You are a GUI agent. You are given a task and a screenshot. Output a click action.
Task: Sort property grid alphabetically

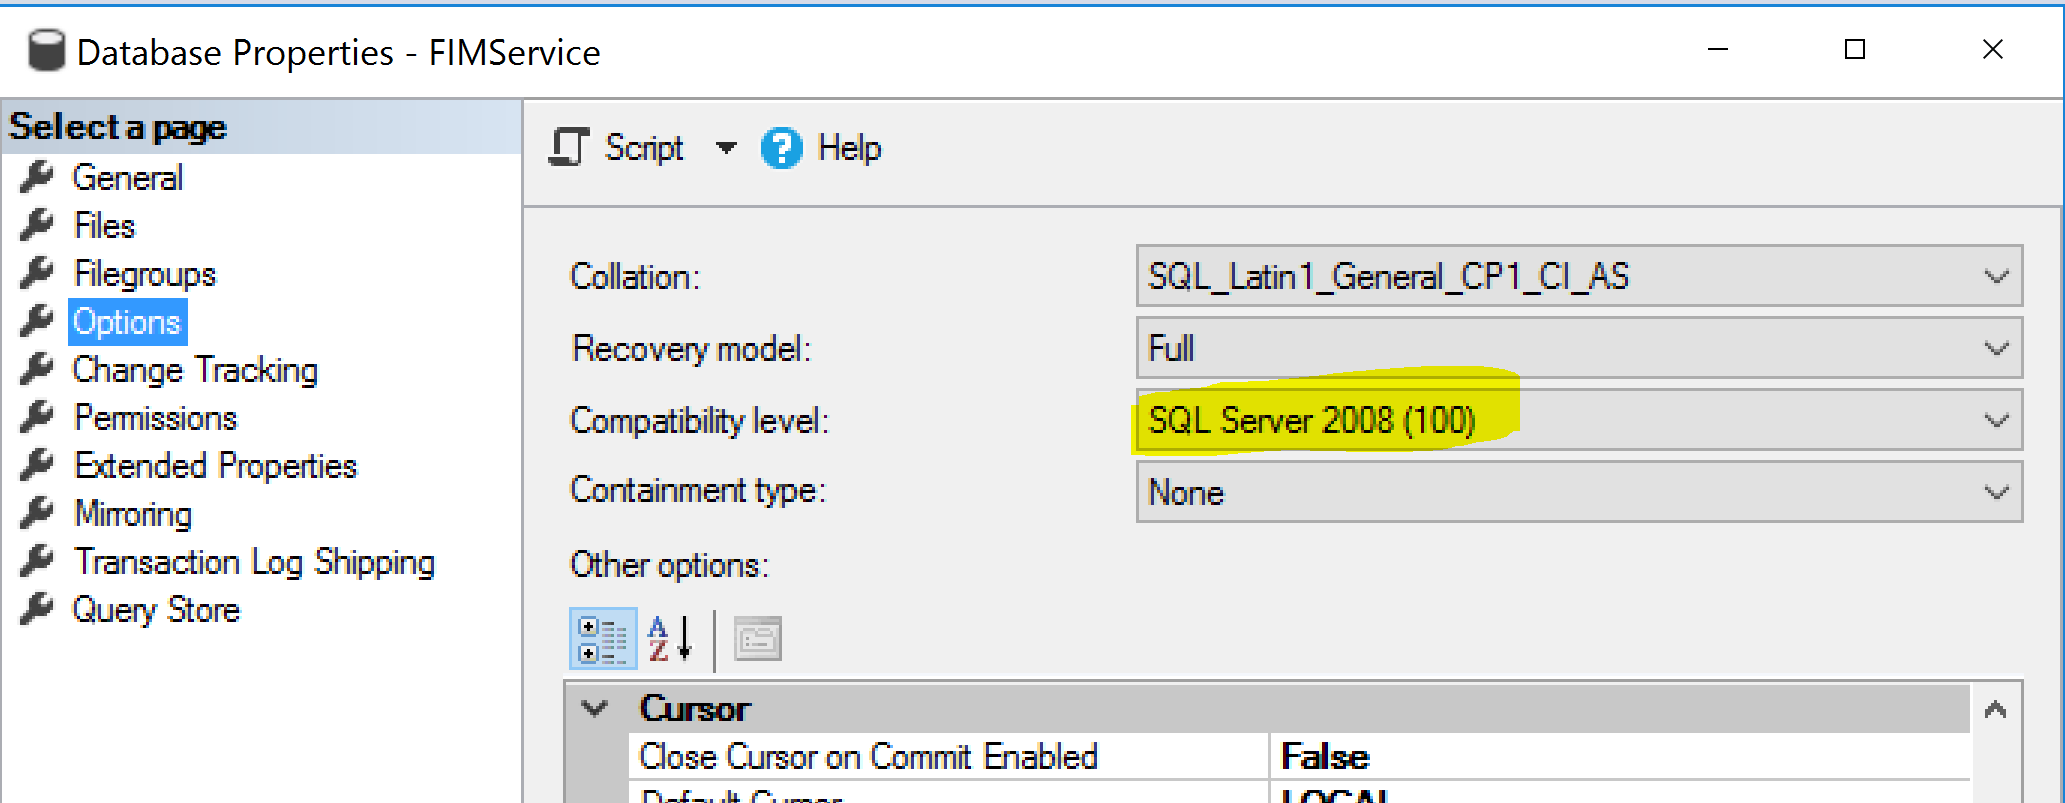pyautogui.click(x=670, y=639)
